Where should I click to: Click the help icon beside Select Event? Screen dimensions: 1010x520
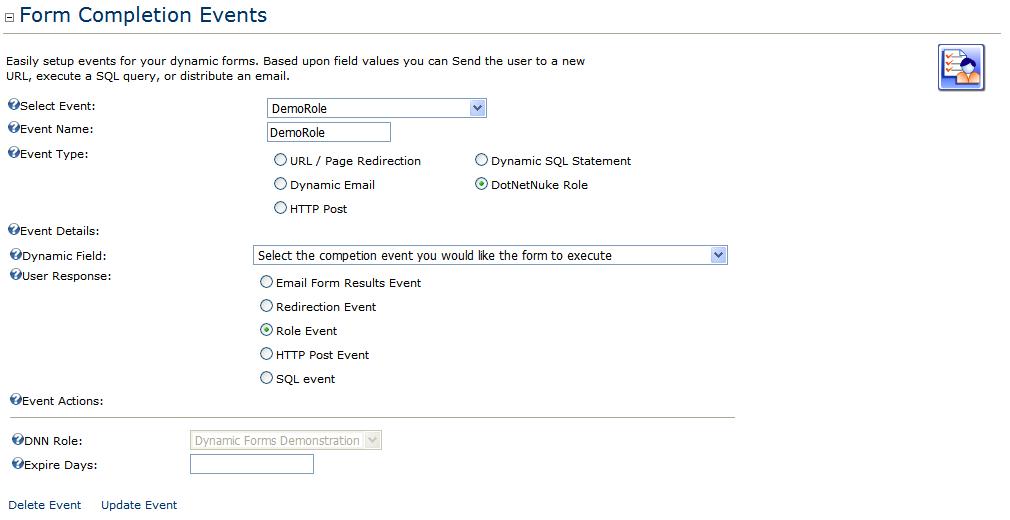click(14, 104)
